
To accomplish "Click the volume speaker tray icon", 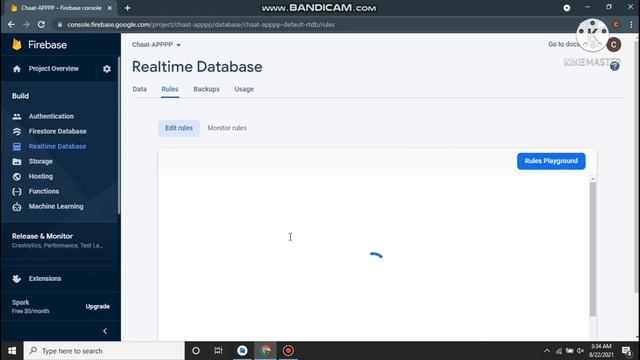I will pyautogui.click(x=580, y=351).
